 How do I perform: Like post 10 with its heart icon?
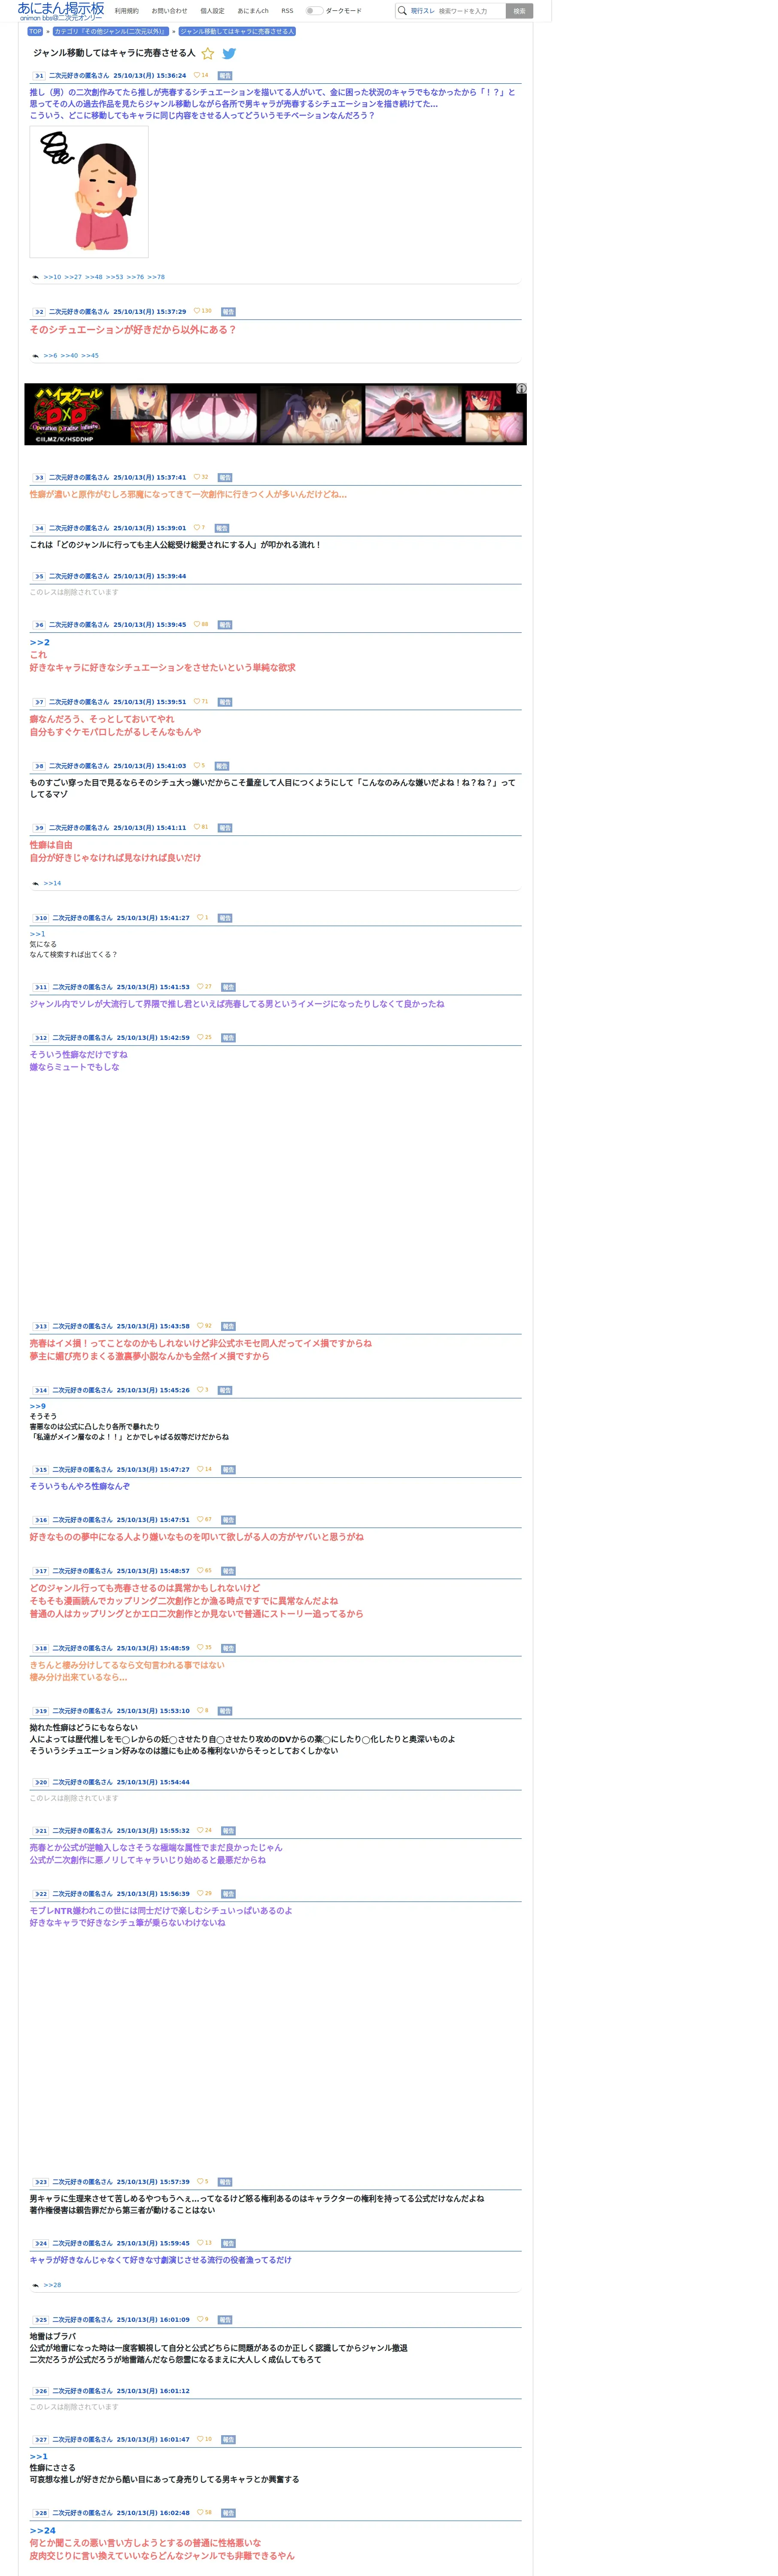point(200,917)
